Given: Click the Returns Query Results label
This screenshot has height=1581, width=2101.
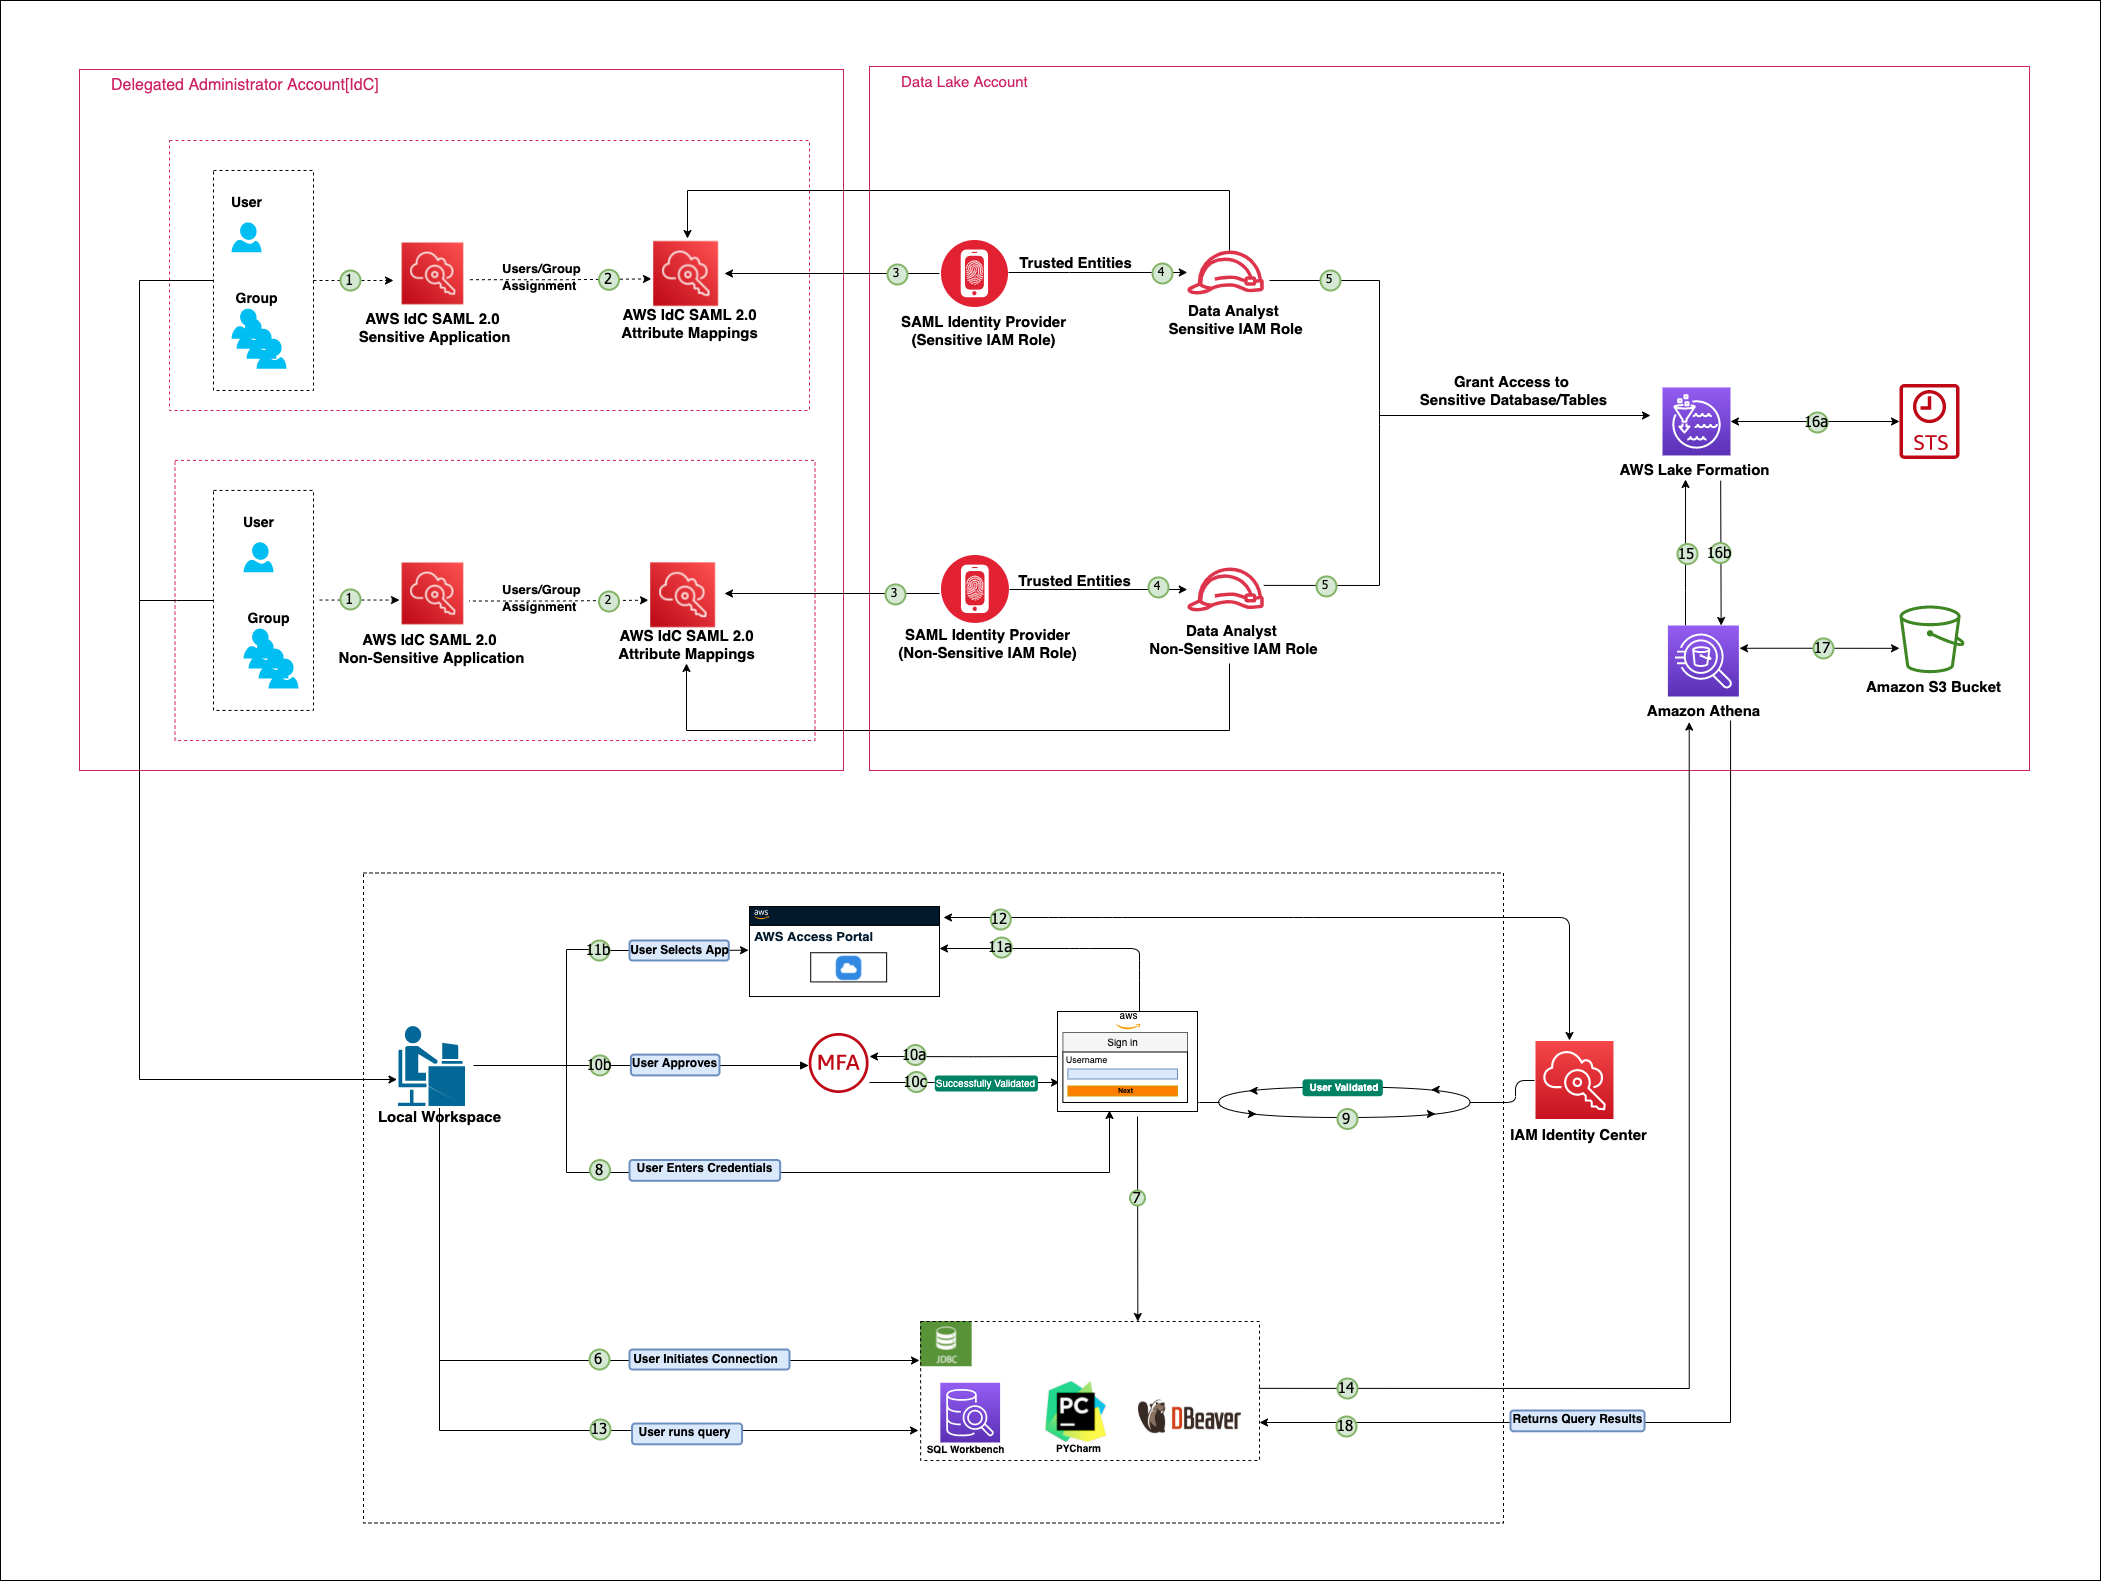Looking at the screenshot, I should pos(1577,1419).
